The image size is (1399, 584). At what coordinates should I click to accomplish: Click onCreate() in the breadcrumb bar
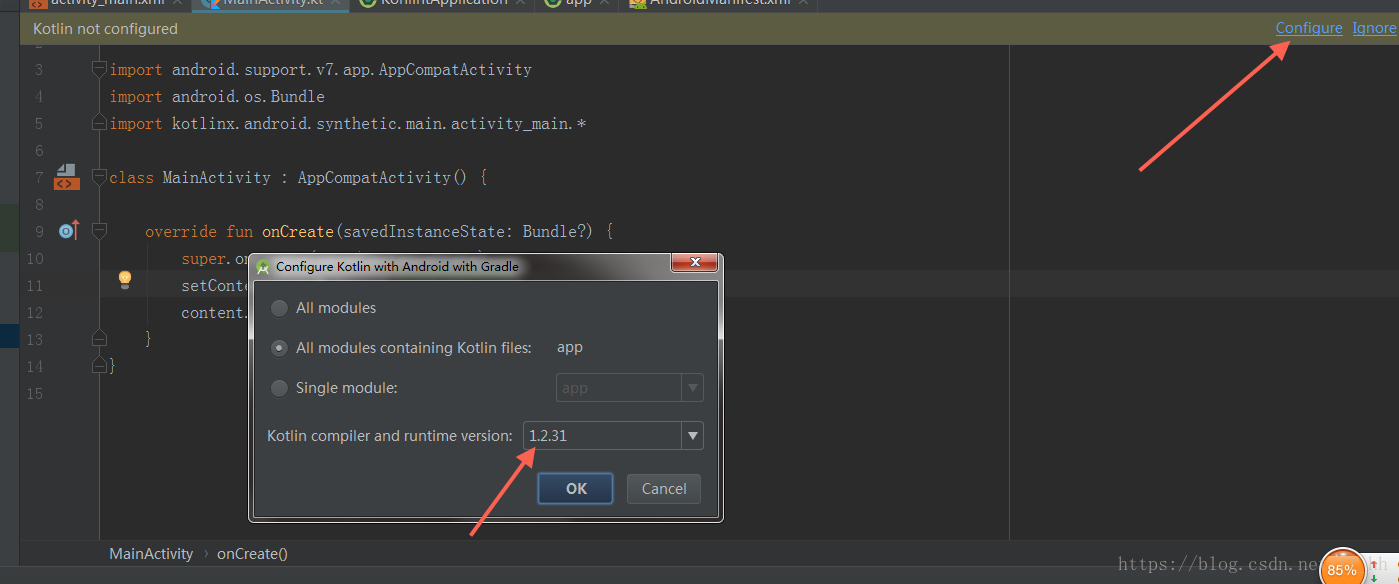click(252, 553)
